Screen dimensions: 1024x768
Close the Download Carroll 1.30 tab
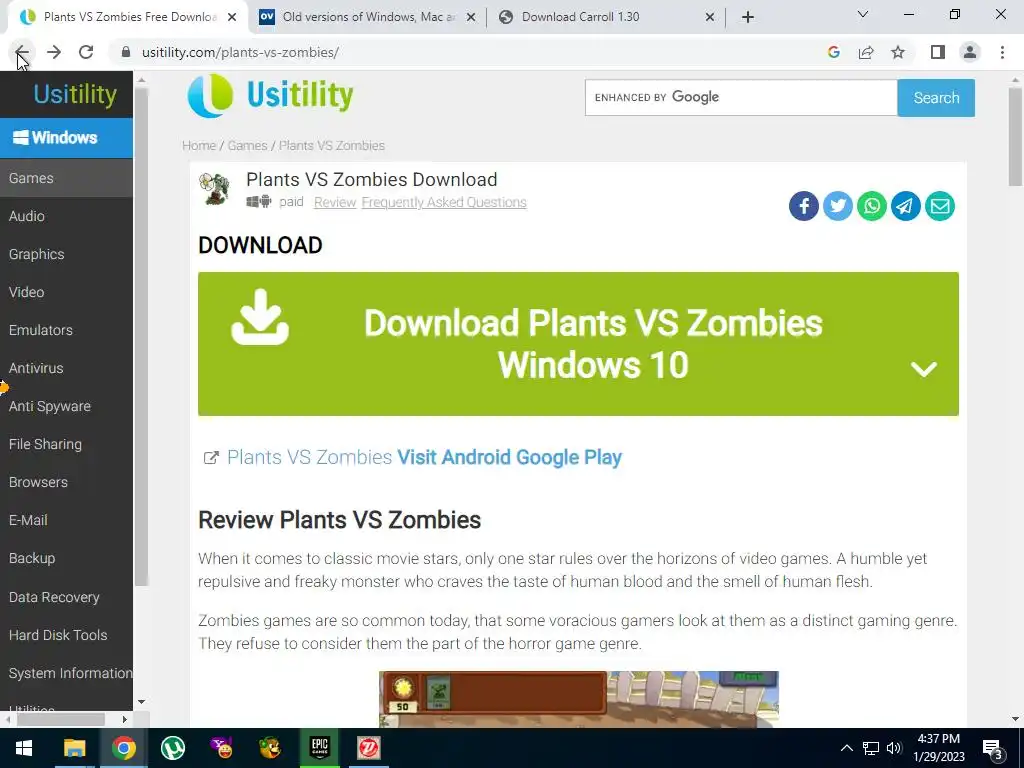coord(710,18)
